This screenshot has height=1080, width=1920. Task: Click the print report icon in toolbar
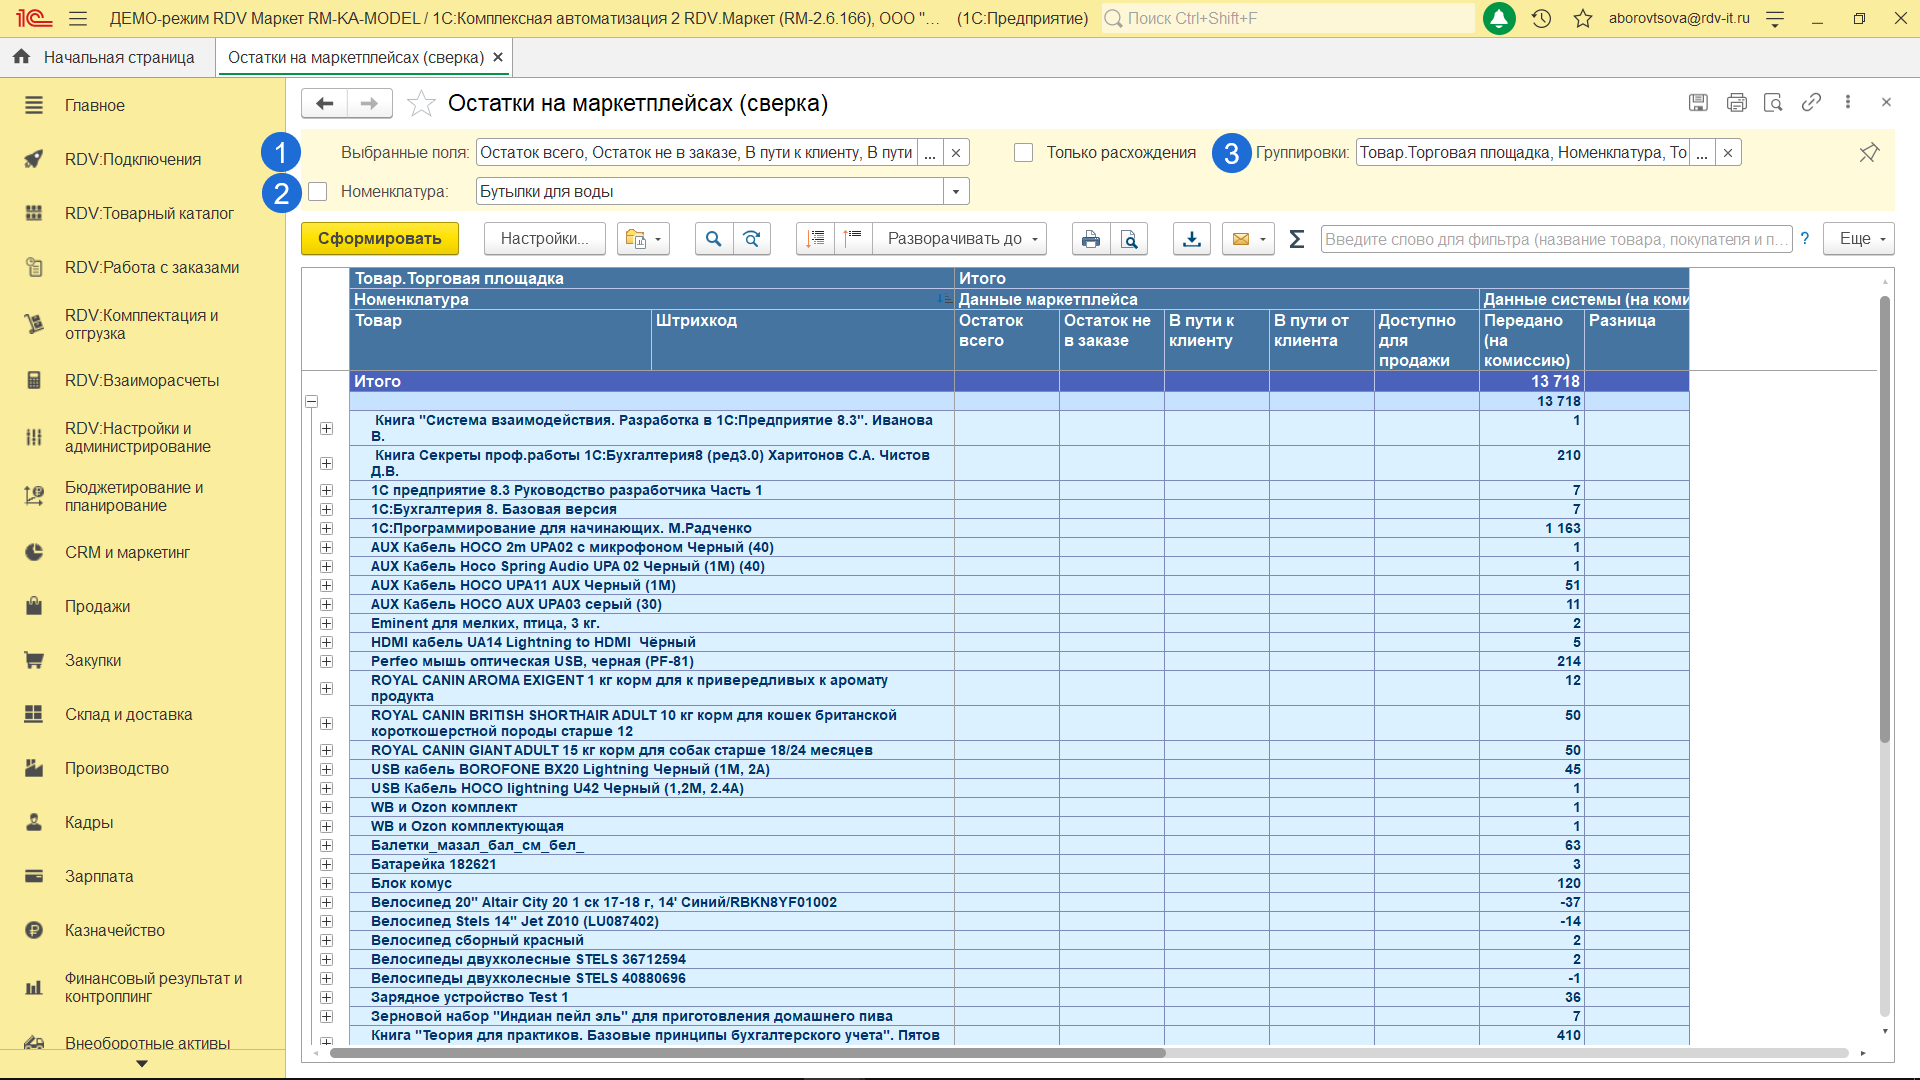tap(1090, 239)
